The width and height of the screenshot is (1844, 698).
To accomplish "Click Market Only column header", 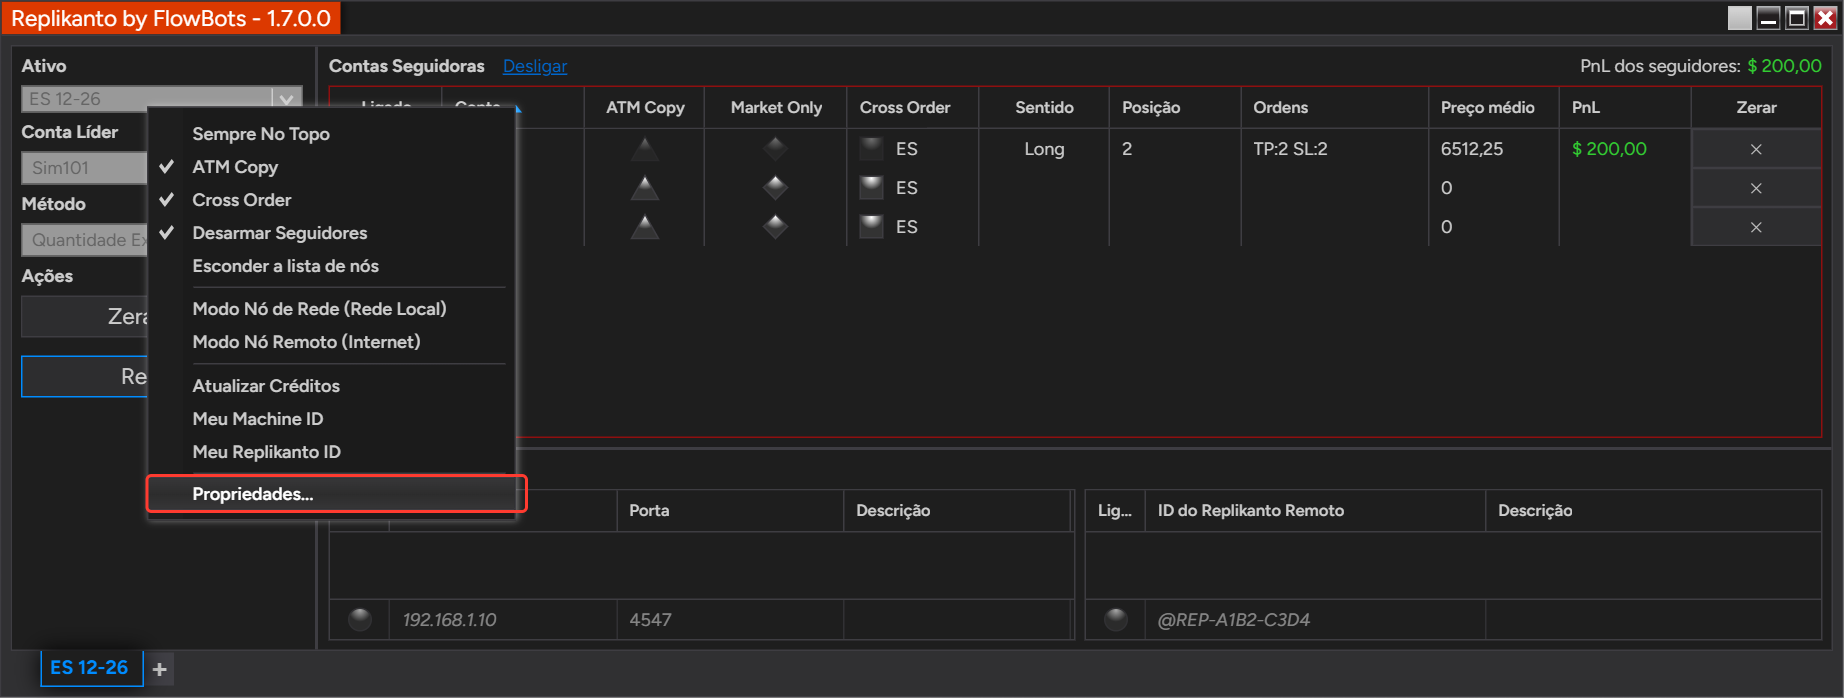I will pos(776,107).
